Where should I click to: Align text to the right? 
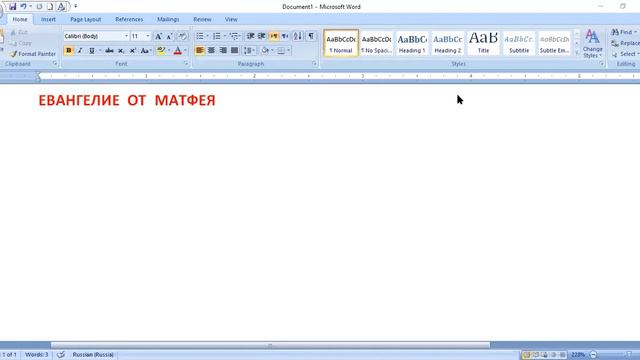223,51
